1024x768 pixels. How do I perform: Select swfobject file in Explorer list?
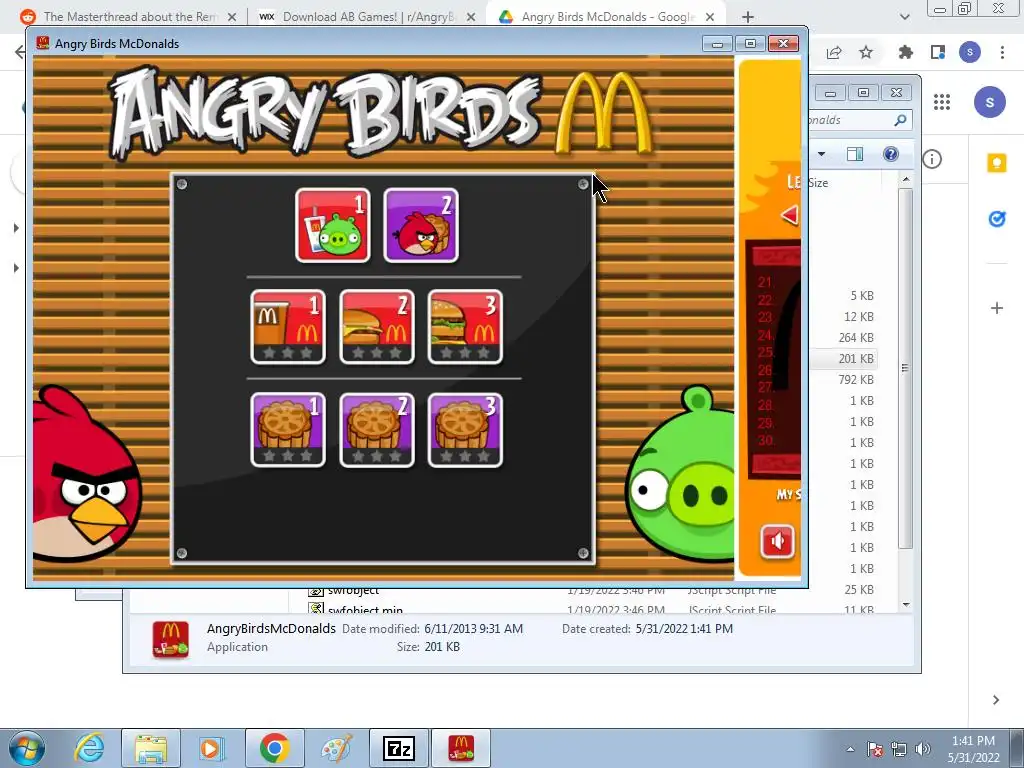353,592
